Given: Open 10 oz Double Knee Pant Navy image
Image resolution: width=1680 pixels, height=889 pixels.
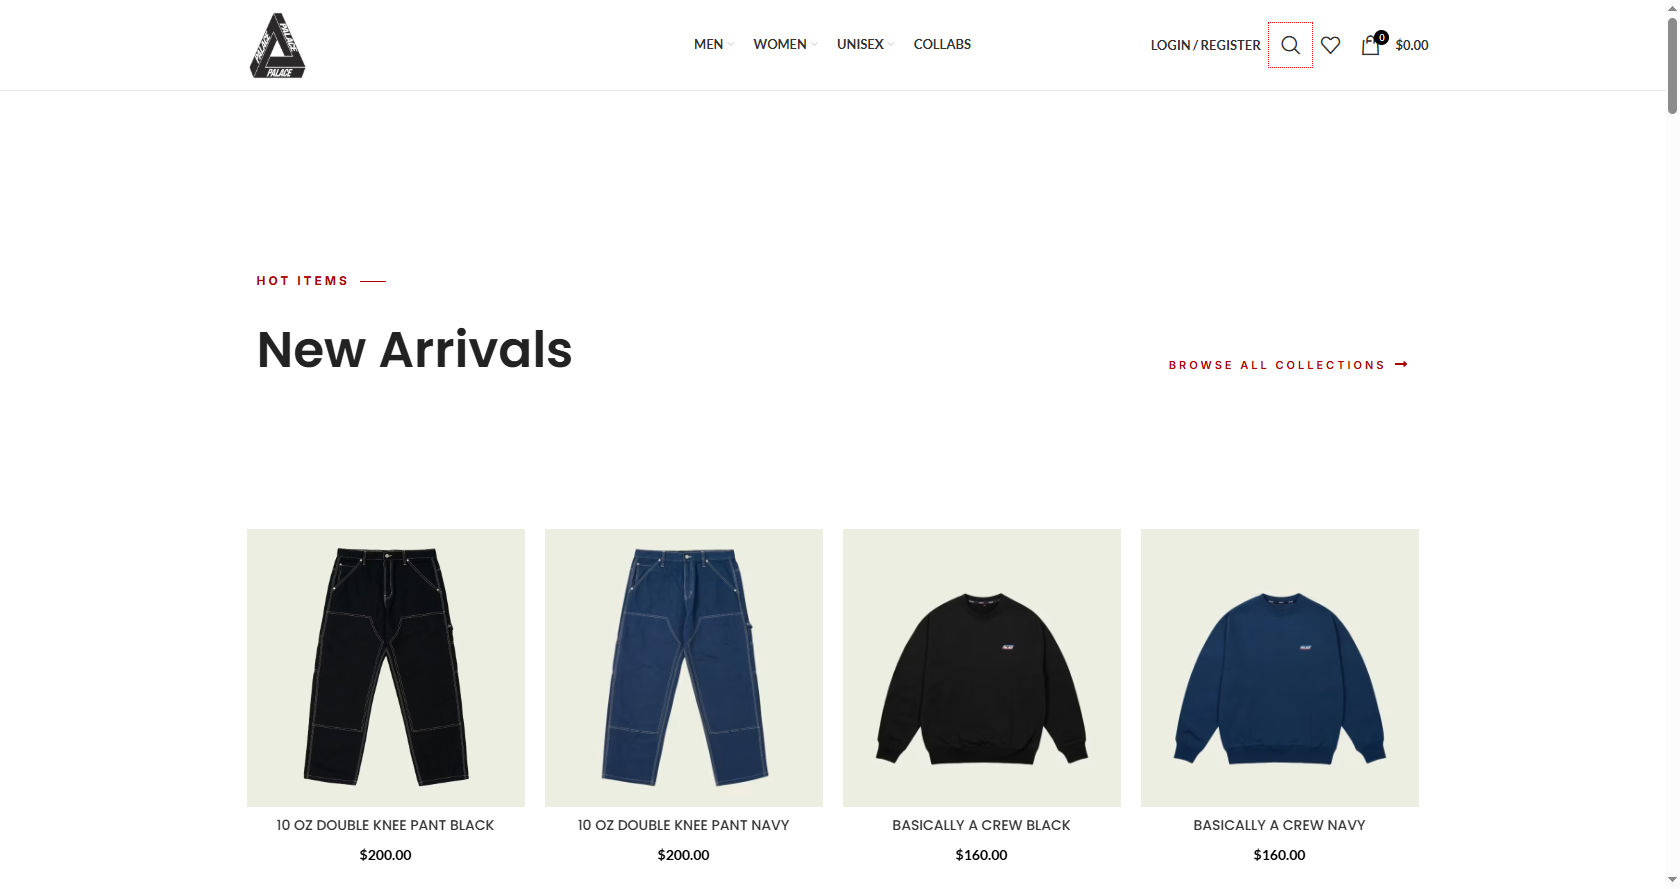Looking at the screenshot, I should coord(684,668).
